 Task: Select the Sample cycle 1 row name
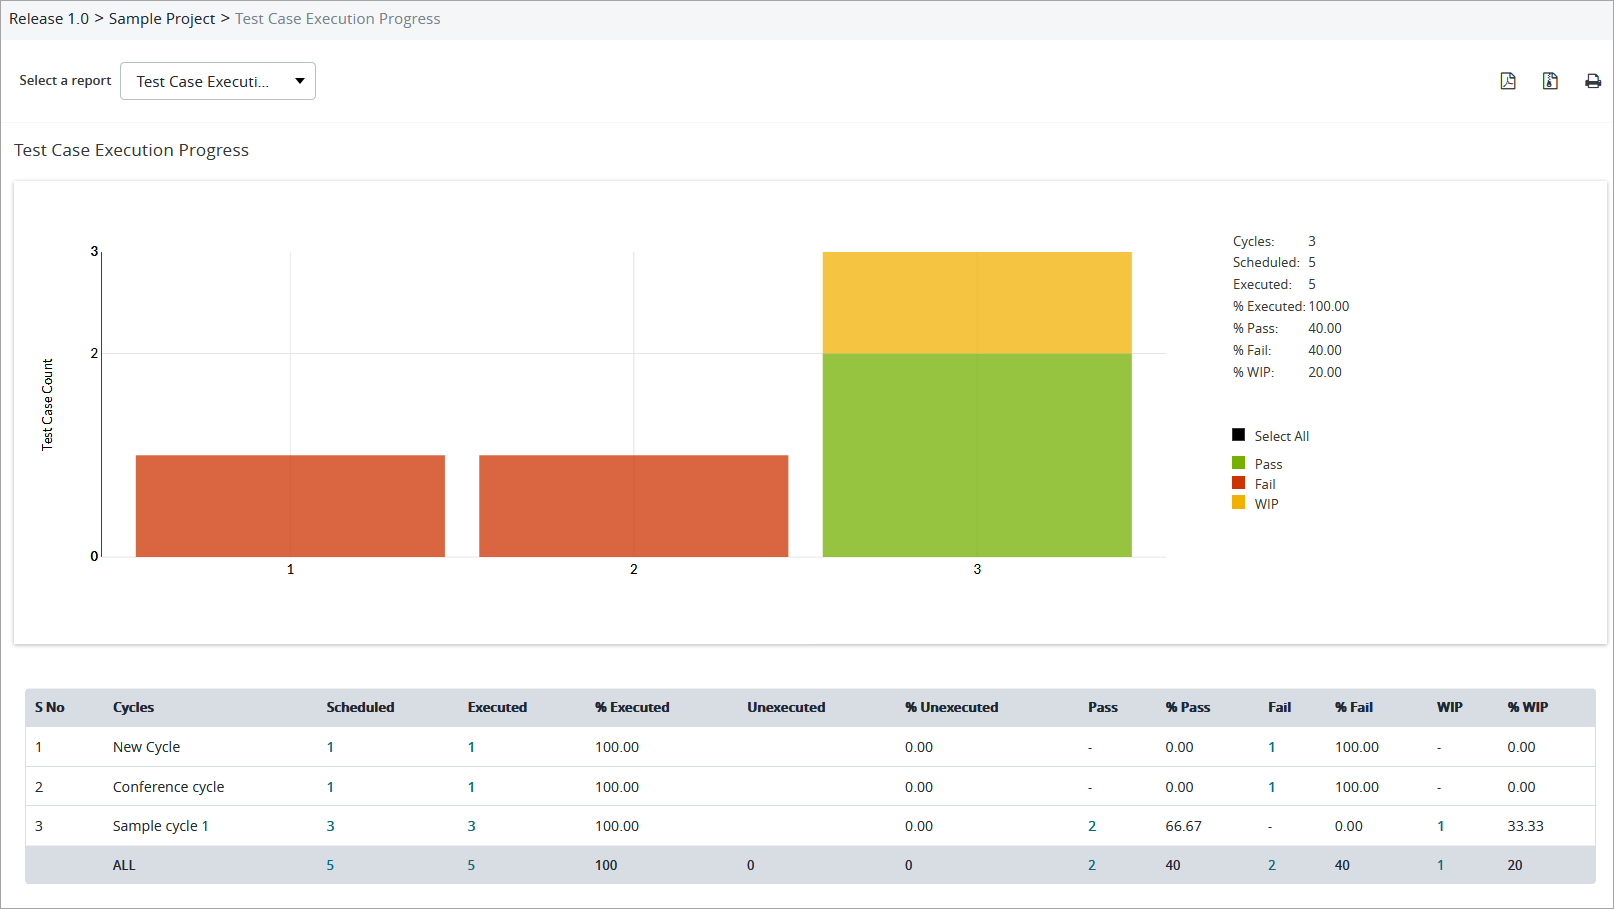[x=160, y=826]
